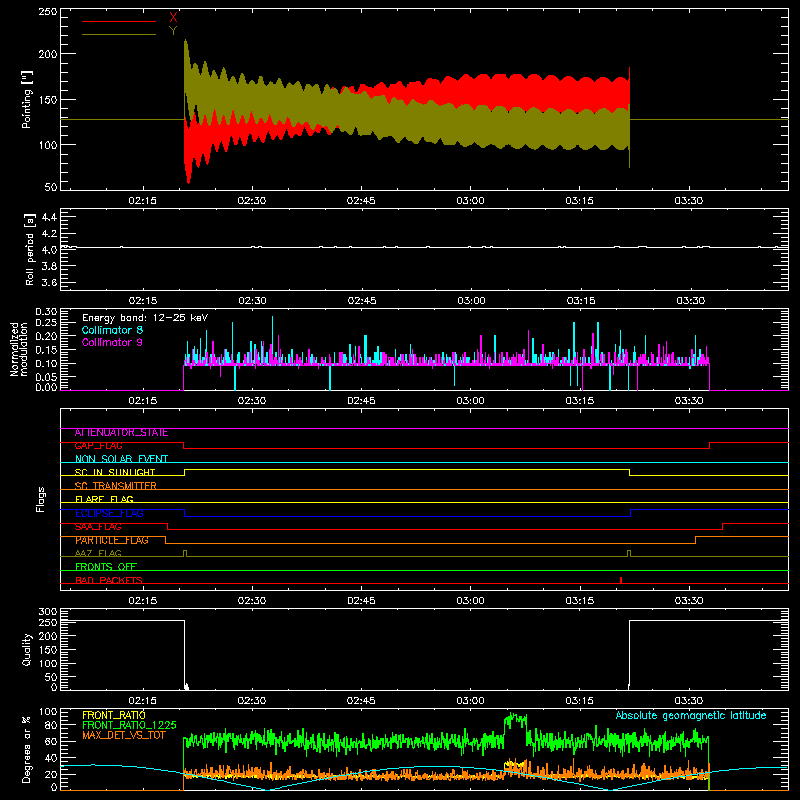Click the 'Energy band: 12-25 keV' text
This screenshot has width=800, height=800.
(x=145, y=318)
